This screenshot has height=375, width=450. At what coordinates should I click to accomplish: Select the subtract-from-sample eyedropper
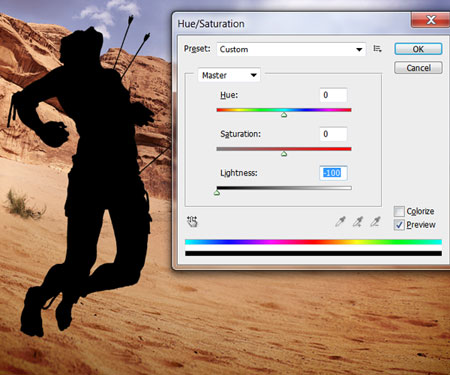click(x=375, y=221)
